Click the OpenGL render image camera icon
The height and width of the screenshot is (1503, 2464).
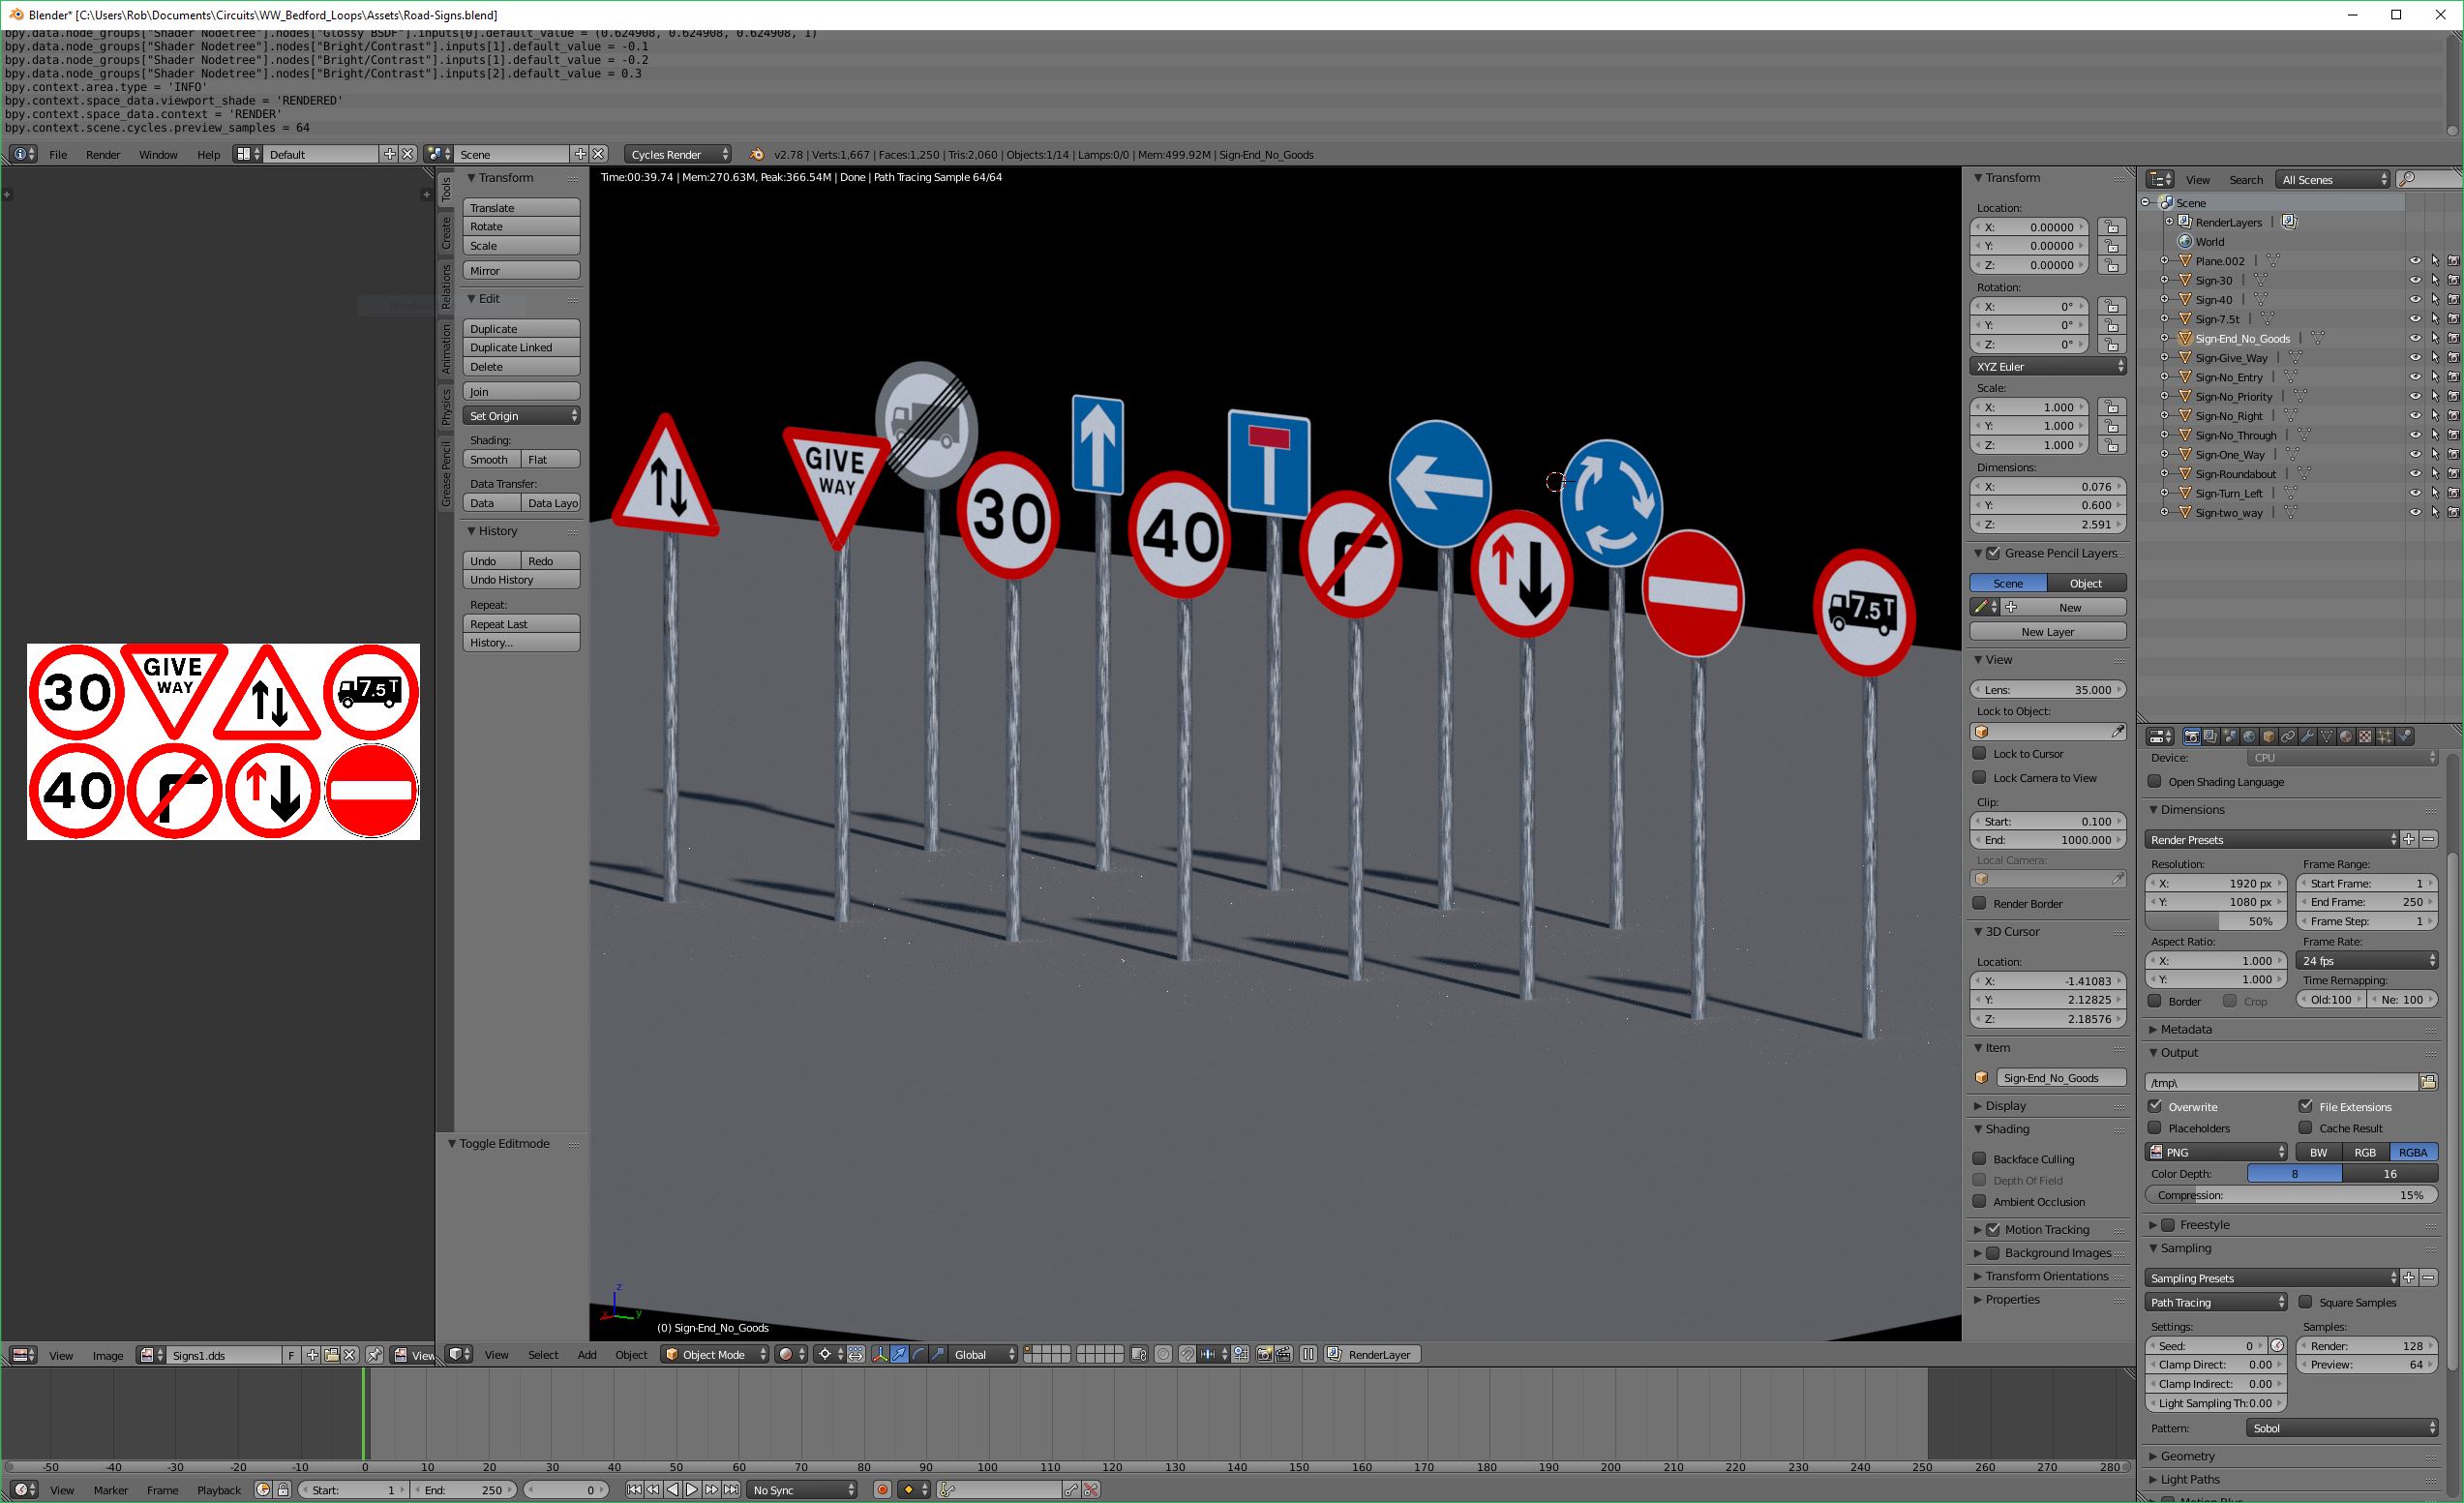click(1264, 1355)
